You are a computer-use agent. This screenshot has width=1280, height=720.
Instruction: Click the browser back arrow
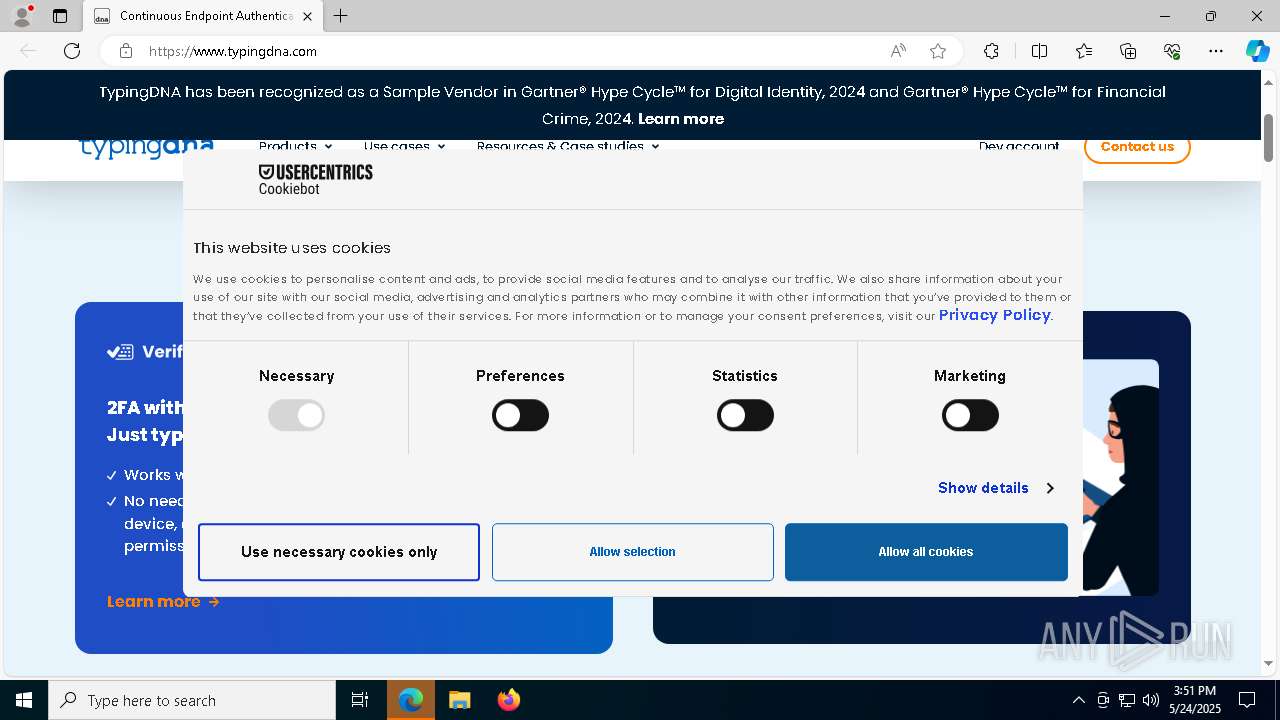(x=28, y=51)
